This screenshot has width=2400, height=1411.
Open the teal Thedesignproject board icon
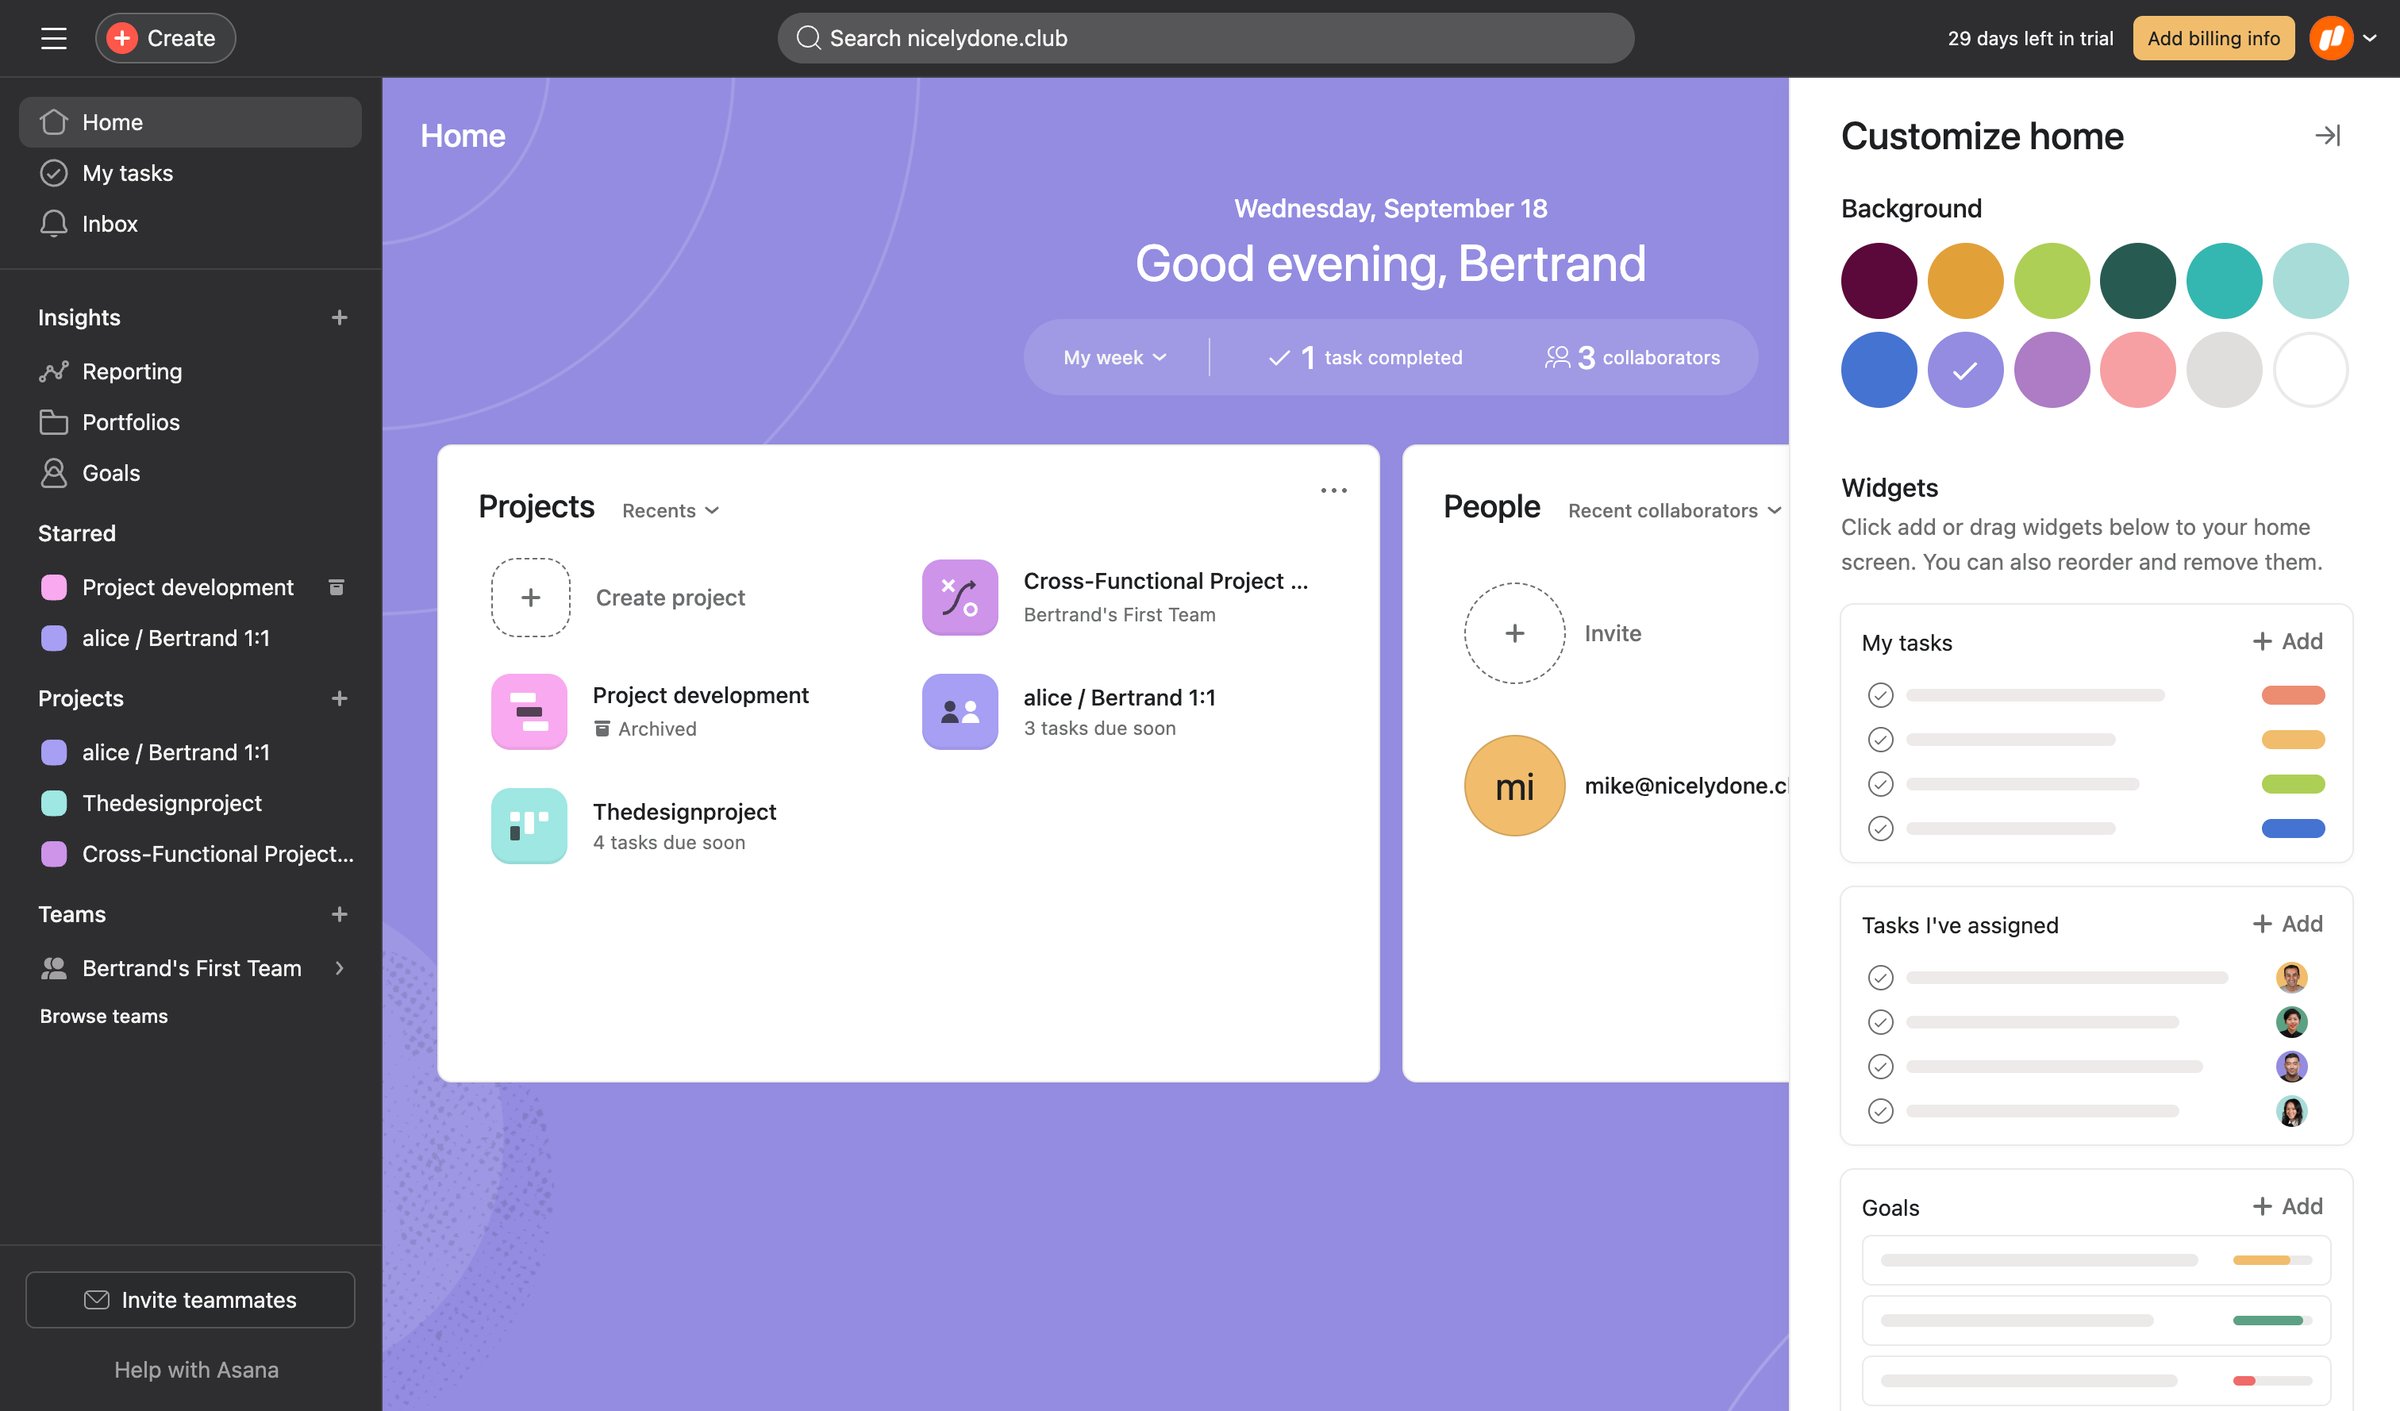coord(529,826)
